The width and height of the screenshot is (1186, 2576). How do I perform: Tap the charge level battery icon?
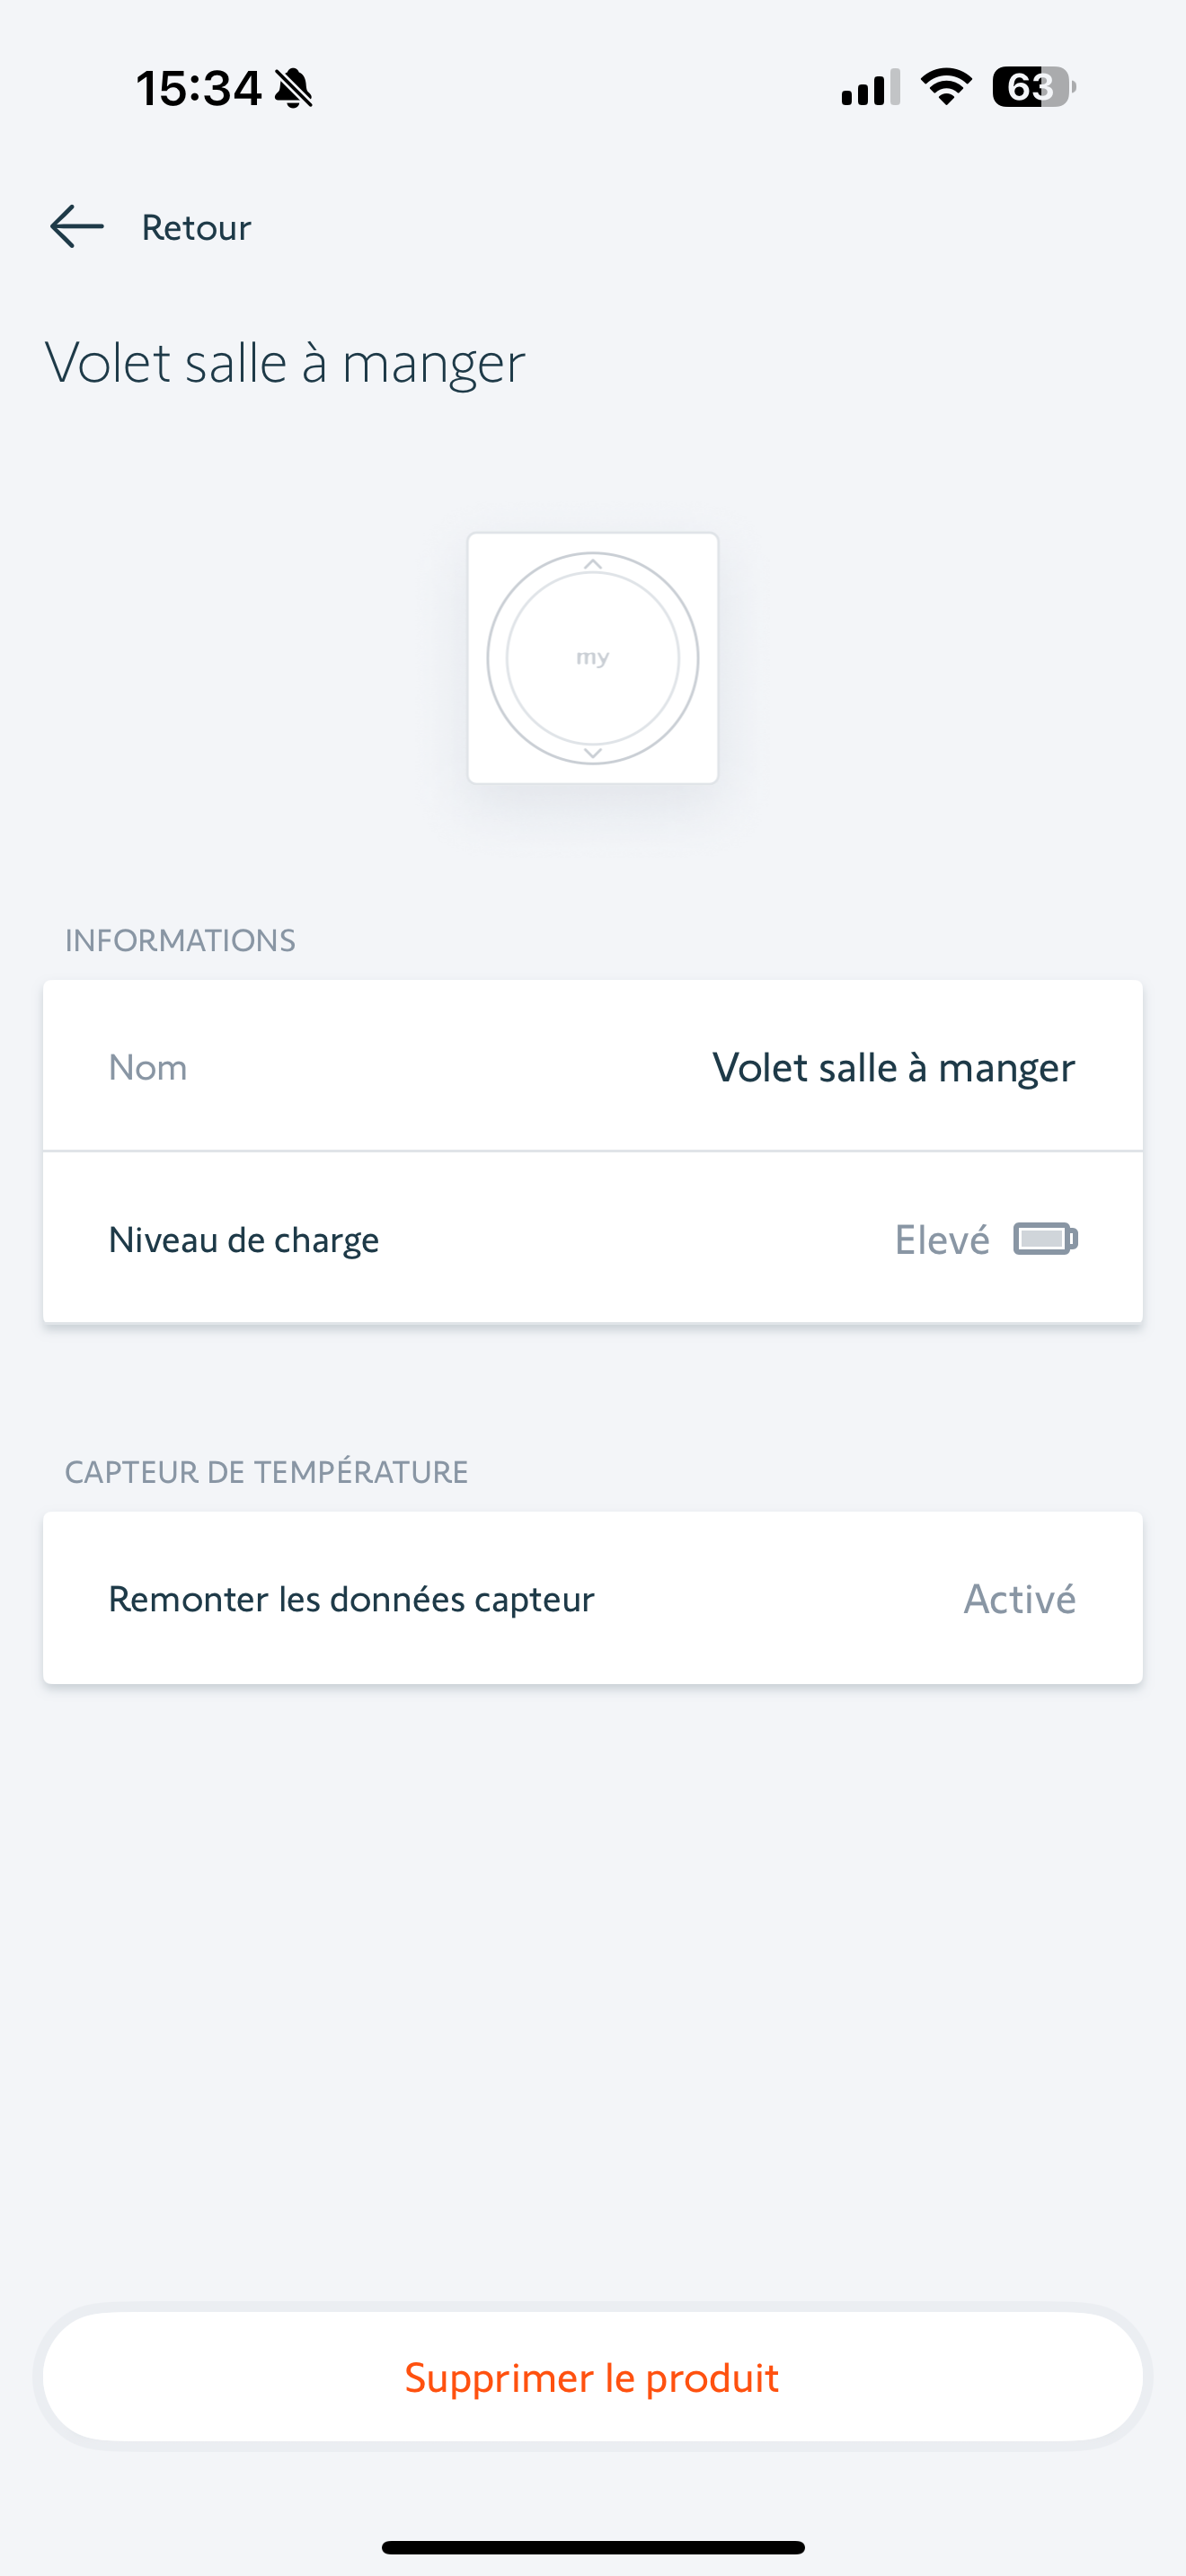(x=1045, y=1239)
